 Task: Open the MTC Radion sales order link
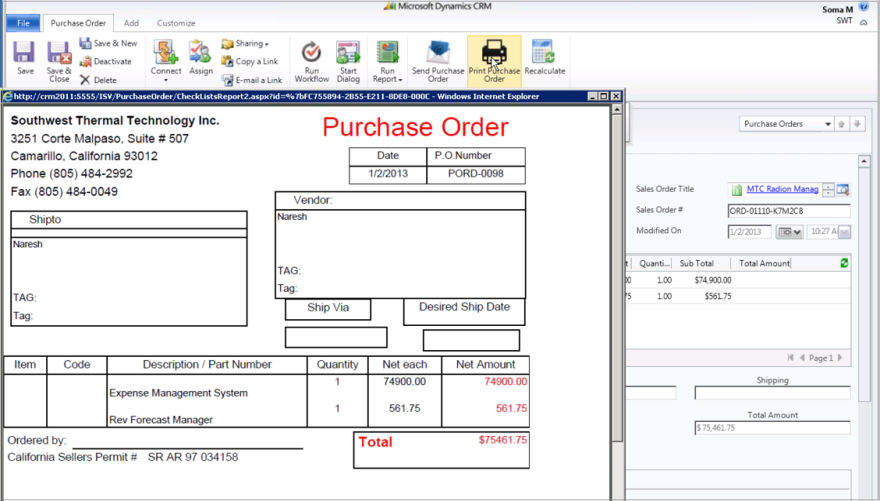click(x=782, y=189)
